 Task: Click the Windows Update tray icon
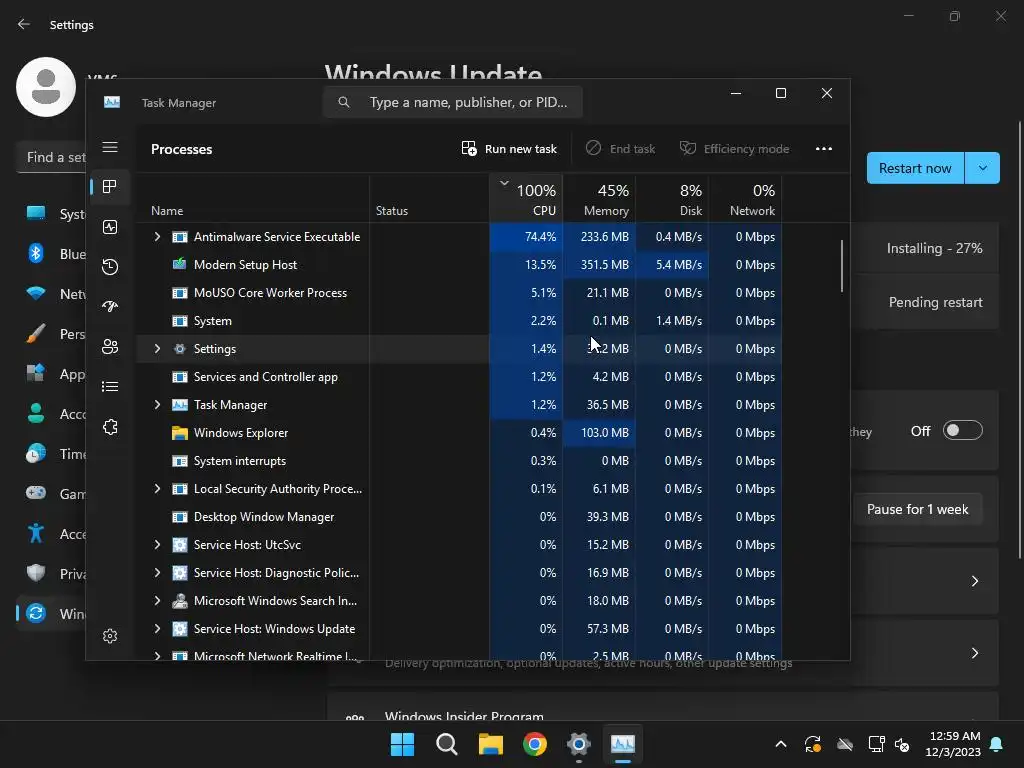pyautogui.click(x=813, y=744)
